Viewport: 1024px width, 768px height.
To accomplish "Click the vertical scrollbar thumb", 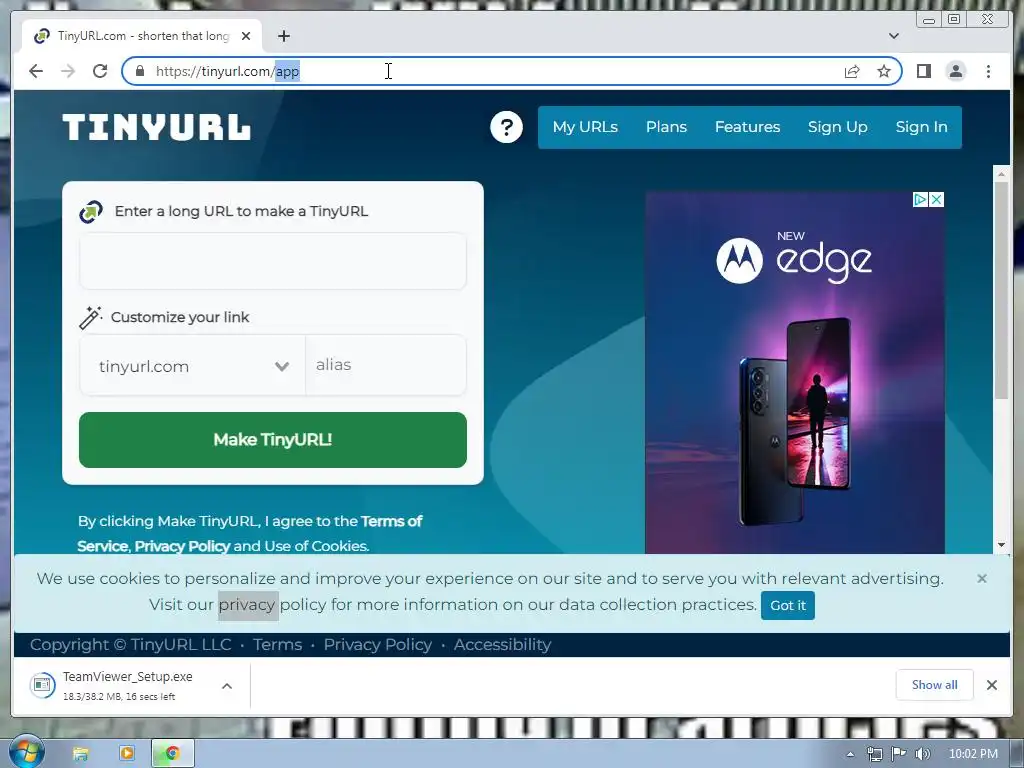I will [x=1001, y=291].
